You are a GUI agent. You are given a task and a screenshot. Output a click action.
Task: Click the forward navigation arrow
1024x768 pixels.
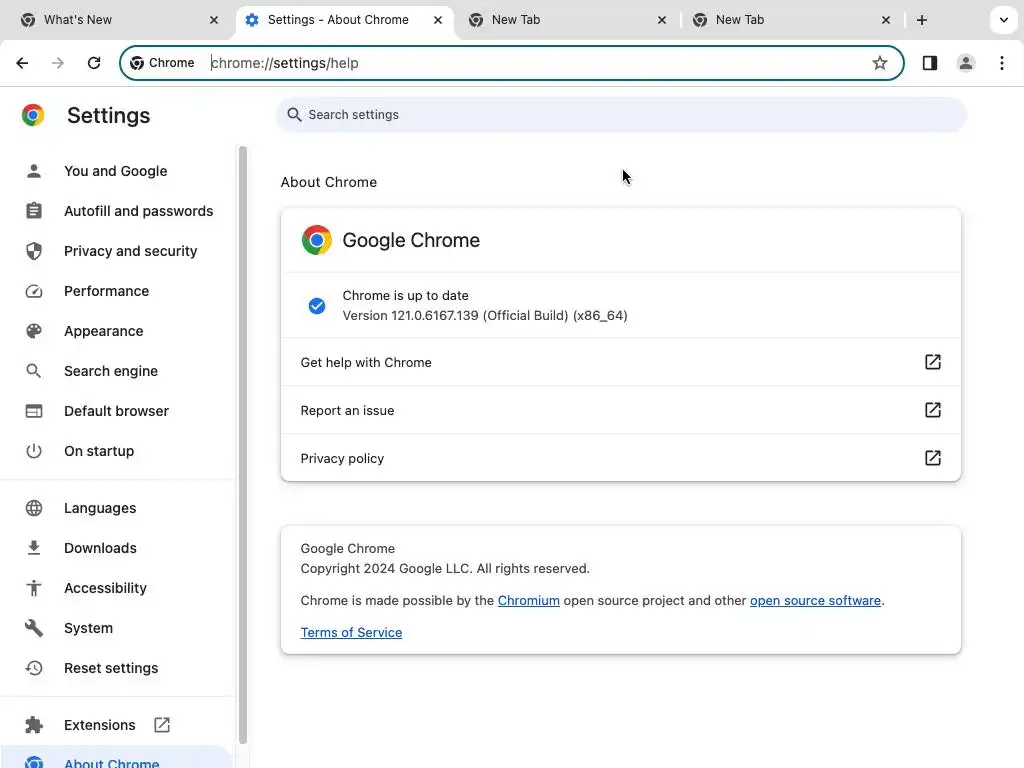point(57,63)
